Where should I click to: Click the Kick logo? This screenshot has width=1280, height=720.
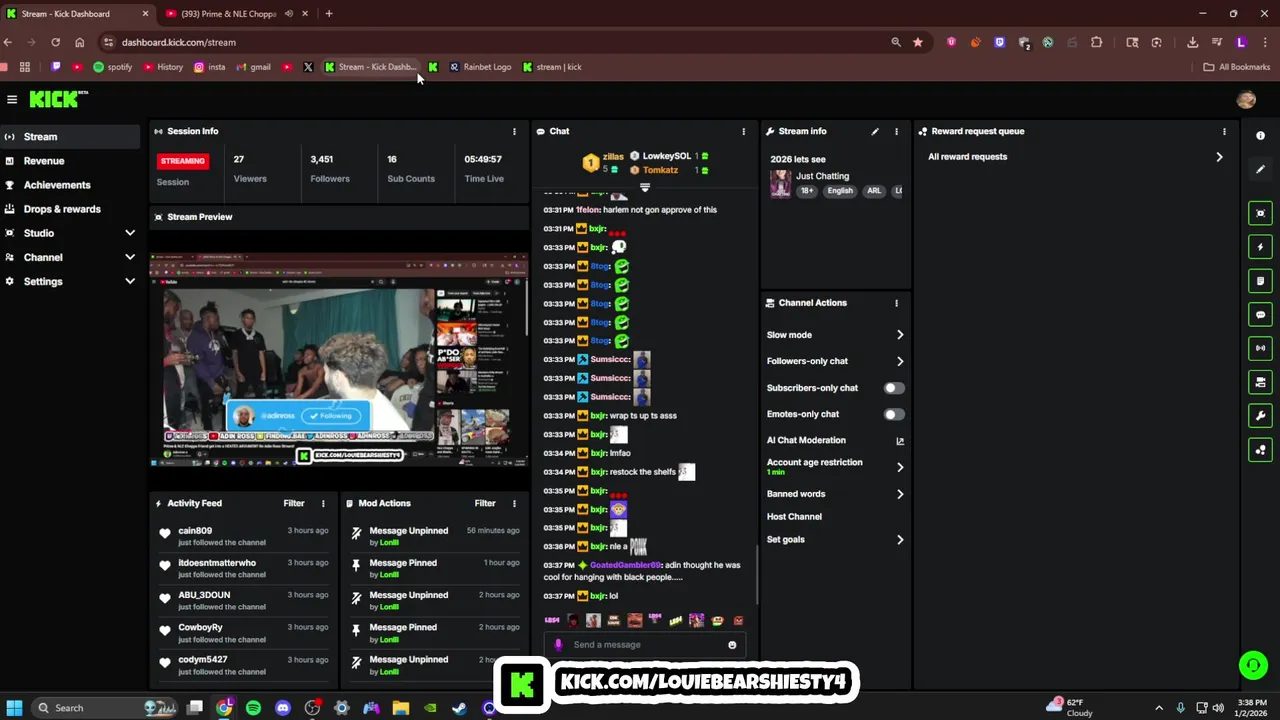[58, 99]
